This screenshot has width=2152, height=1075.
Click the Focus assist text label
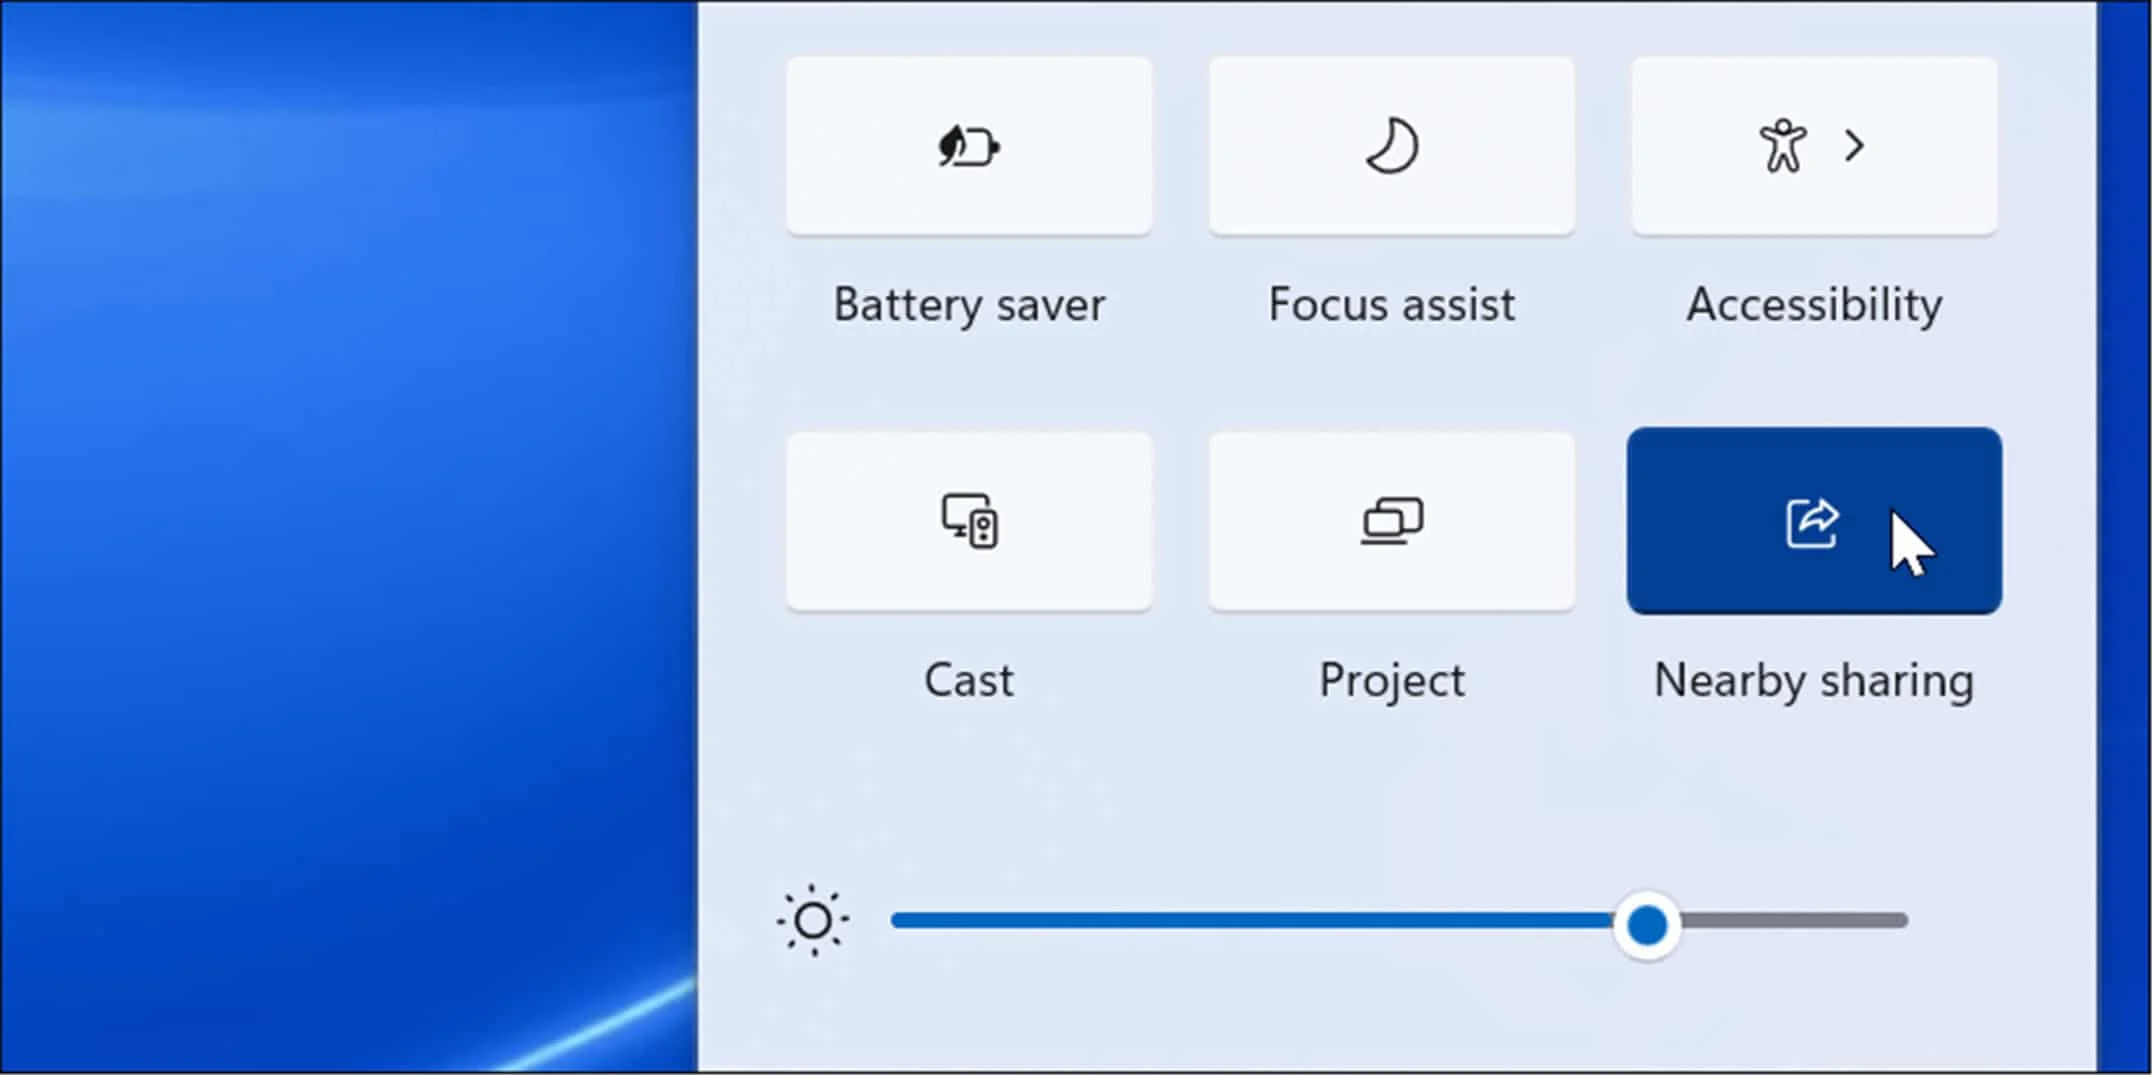click(1391, 304)
